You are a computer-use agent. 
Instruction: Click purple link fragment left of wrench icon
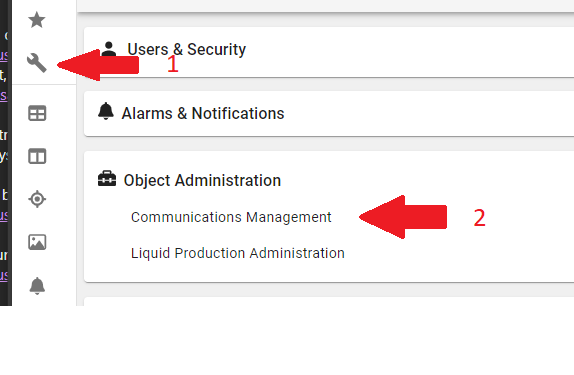[x=4, y=56]
